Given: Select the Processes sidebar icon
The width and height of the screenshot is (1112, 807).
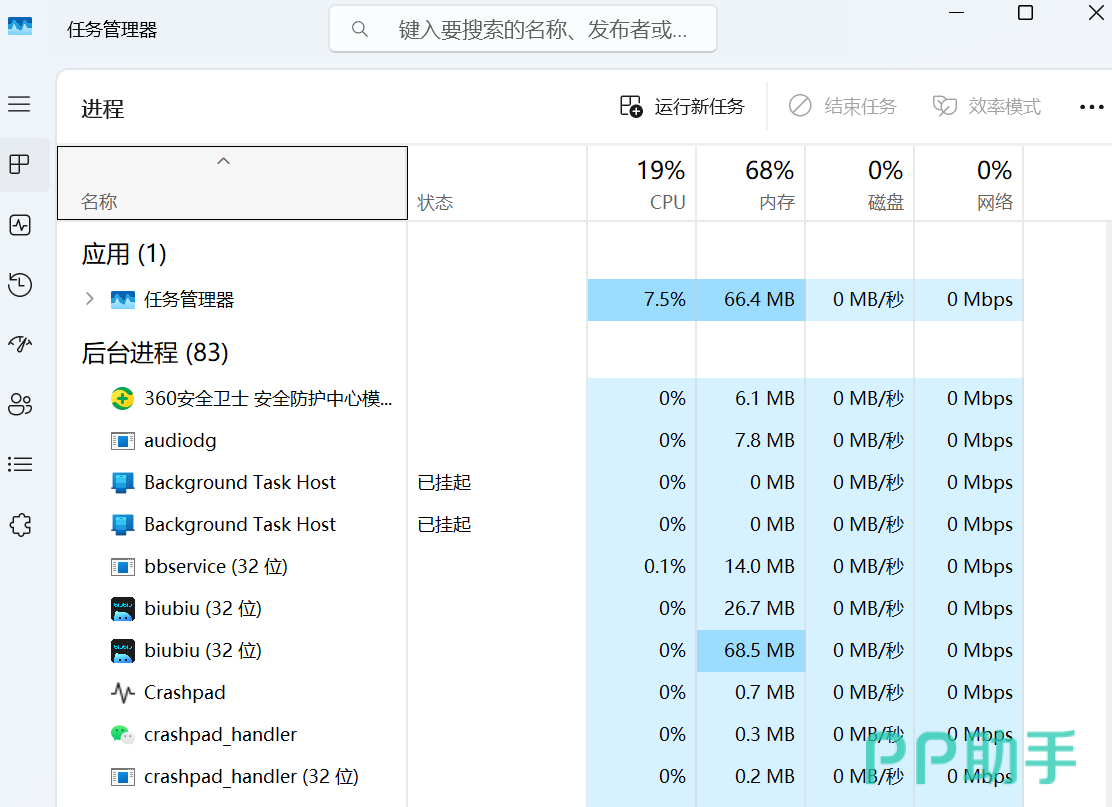Looking at the screenshot, I should 20,165.
